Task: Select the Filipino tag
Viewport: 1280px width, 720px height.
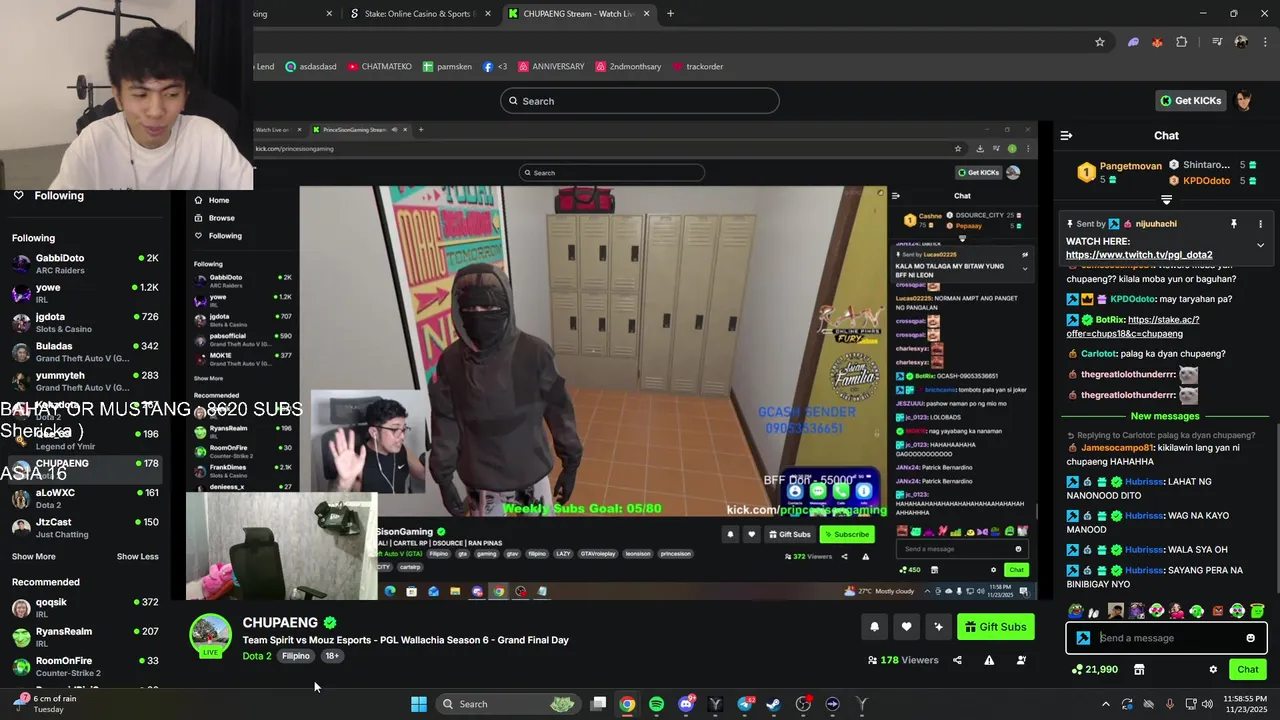Action: tap(296, 656)
